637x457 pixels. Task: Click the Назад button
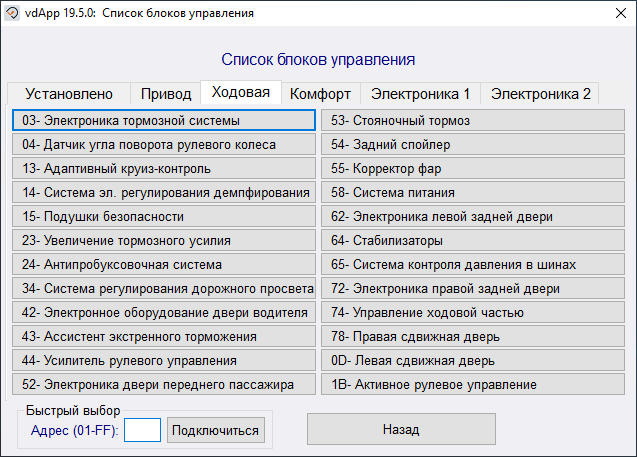(x=400, y=429)
